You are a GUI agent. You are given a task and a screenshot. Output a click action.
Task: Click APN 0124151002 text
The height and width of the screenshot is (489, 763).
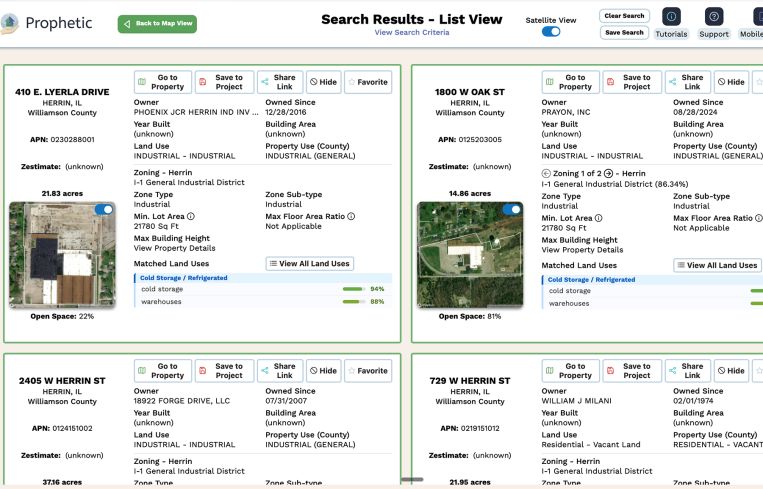(62, 429)
